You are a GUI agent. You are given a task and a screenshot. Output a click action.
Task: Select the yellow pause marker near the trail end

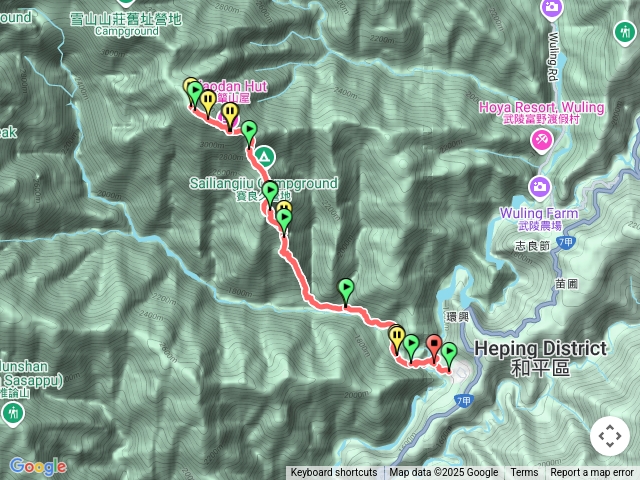pyautogui.click(x=397, y=340)
